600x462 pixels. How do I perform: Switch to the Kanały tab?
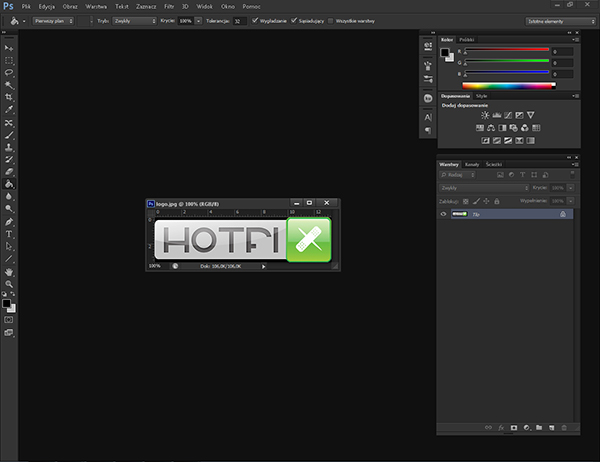click(472, 165)
